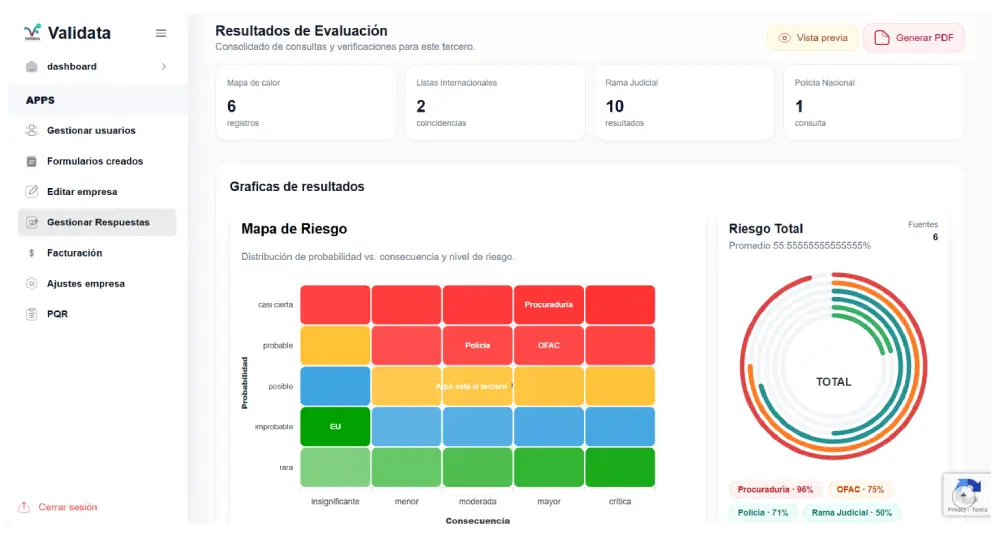Click the Editar empresa pencil icon
1000x559 pixels.
(31, 191)
